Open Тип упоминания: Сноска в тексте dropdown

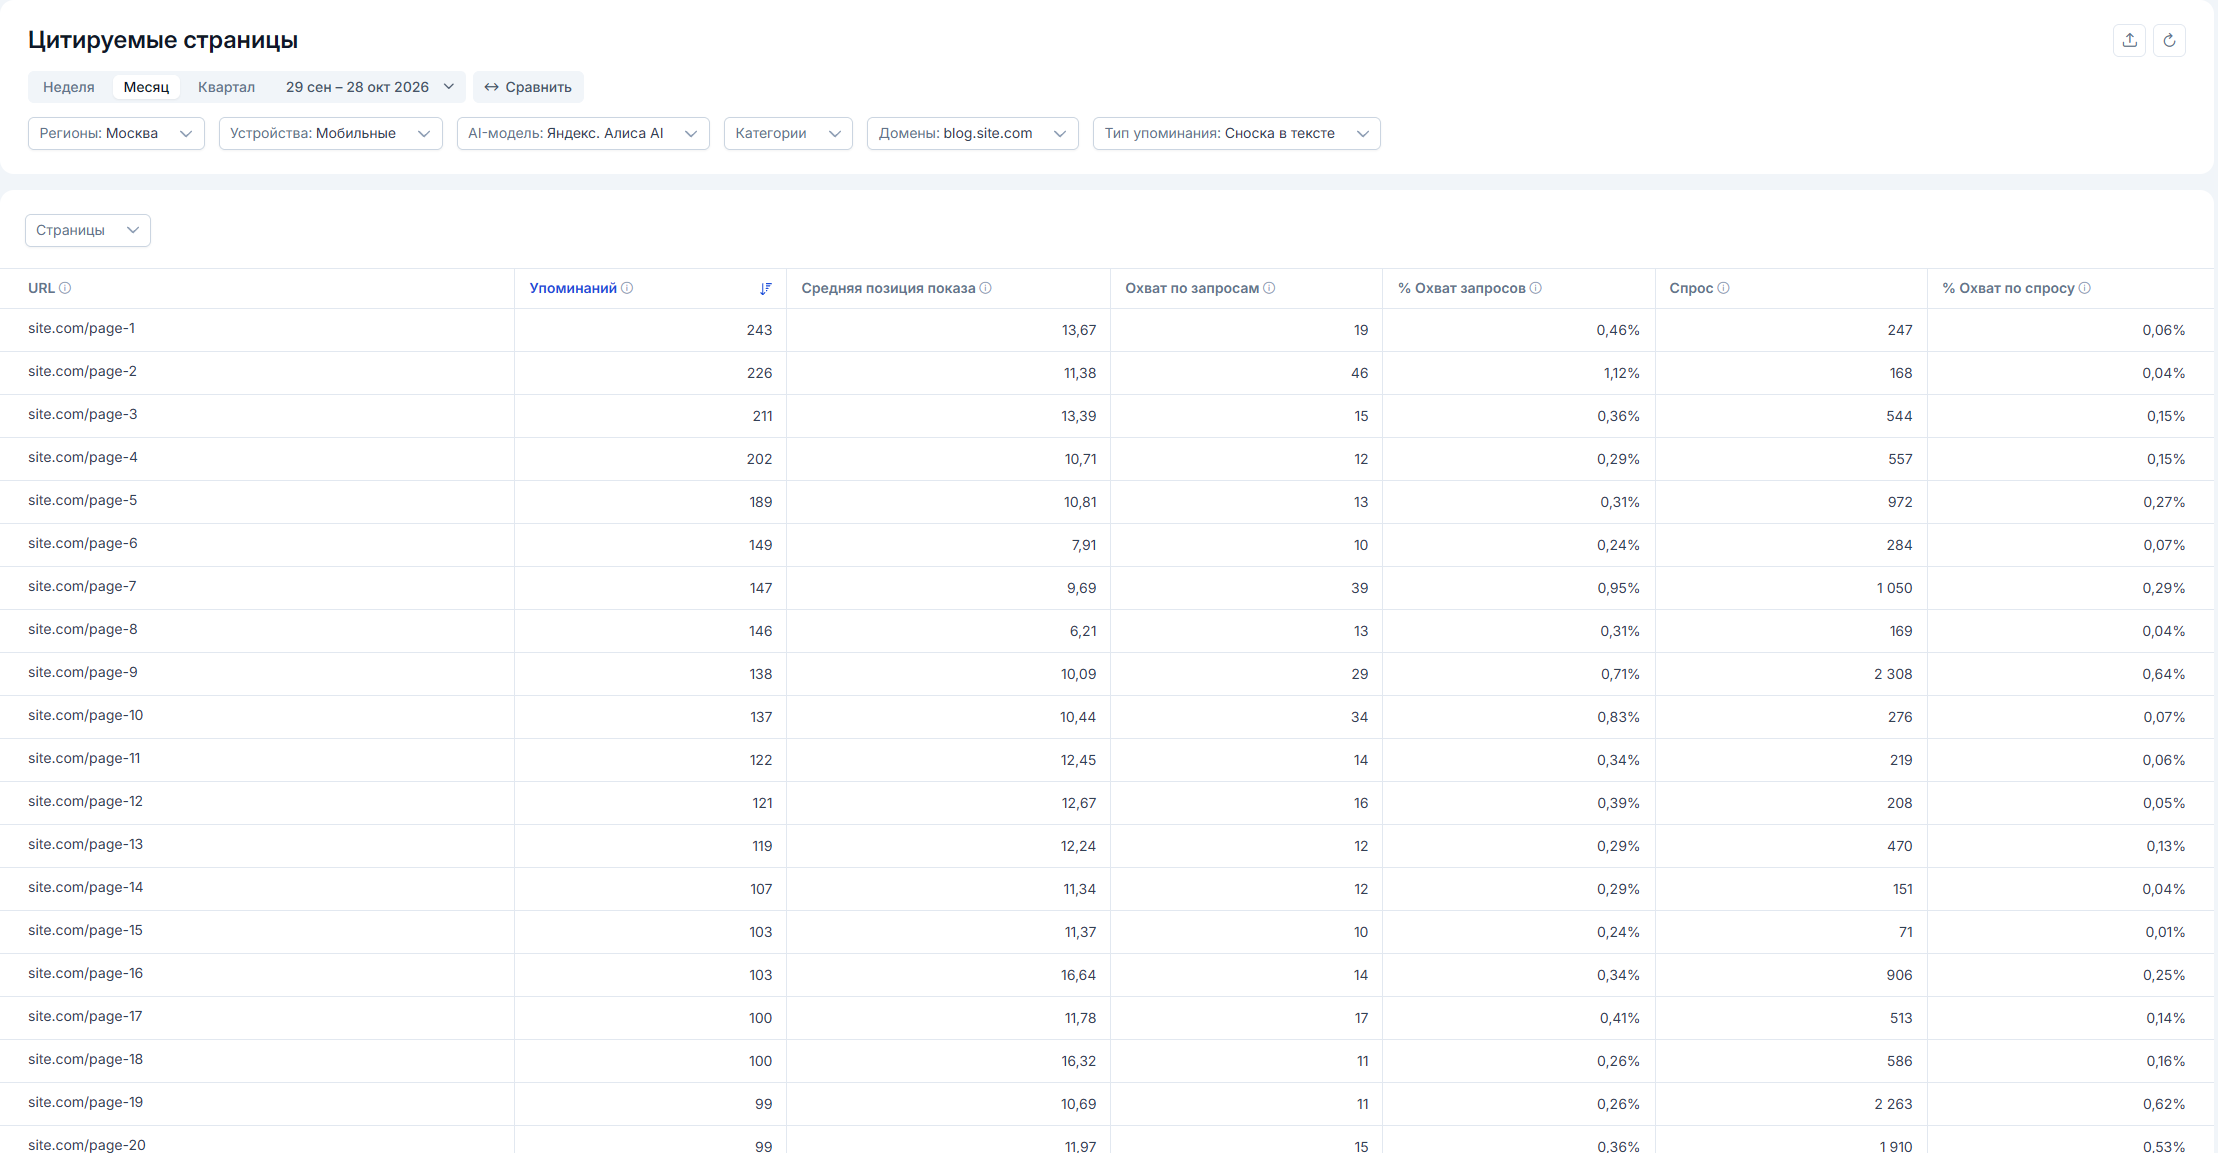(x=1236, y=133)
